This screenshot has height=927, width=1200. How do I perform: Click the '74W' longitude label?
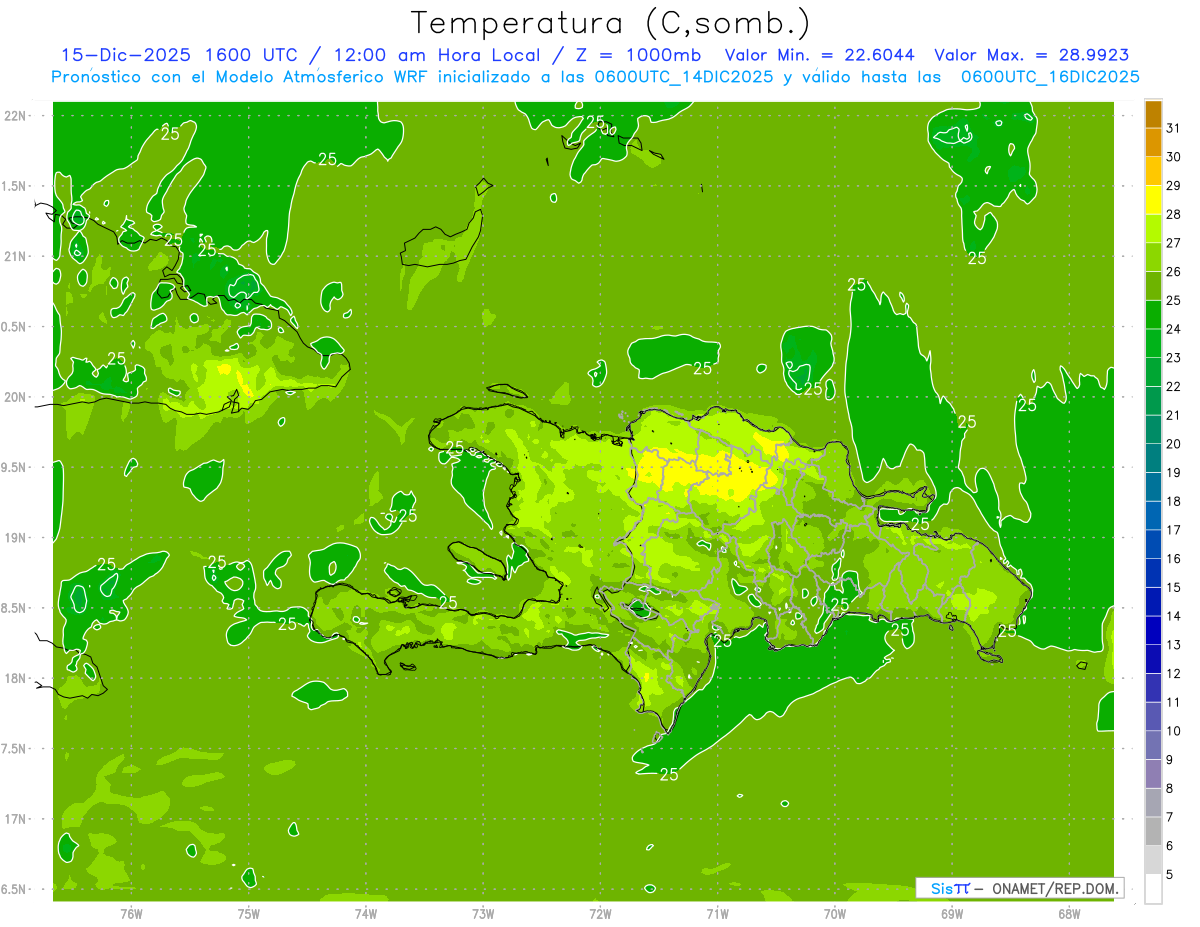(x=366, y=913)
